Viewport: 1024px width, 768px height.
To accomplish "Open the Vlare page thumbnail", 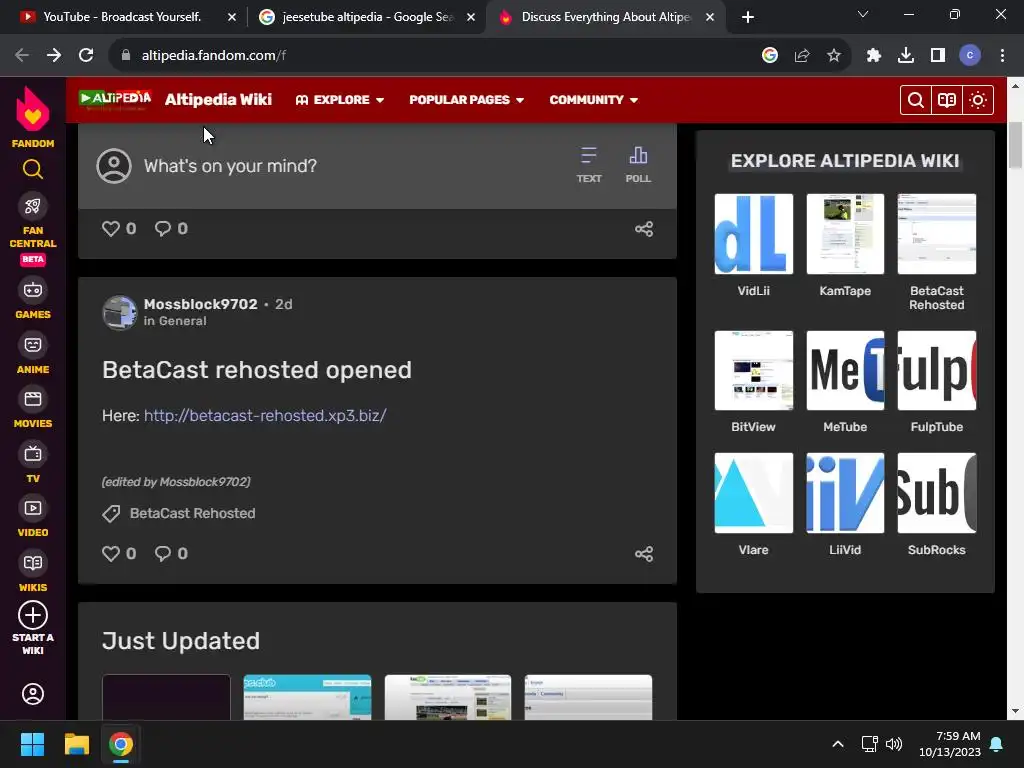I will 754,493.
